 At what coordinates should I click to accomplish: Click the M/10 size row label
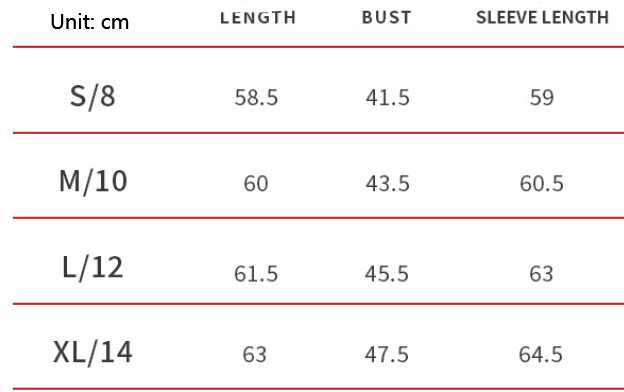(x=93, y=181)
